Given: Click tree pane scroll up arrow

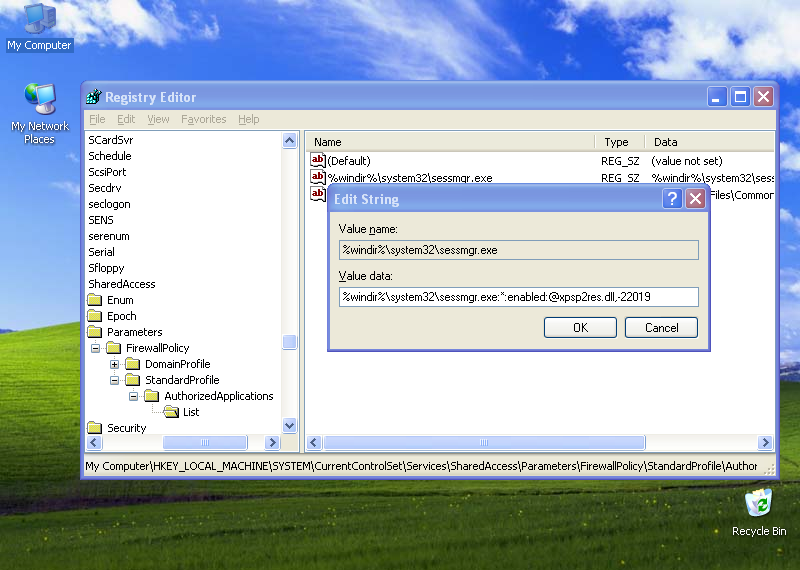Looking at the screenshot, I should tap(289, 140).
